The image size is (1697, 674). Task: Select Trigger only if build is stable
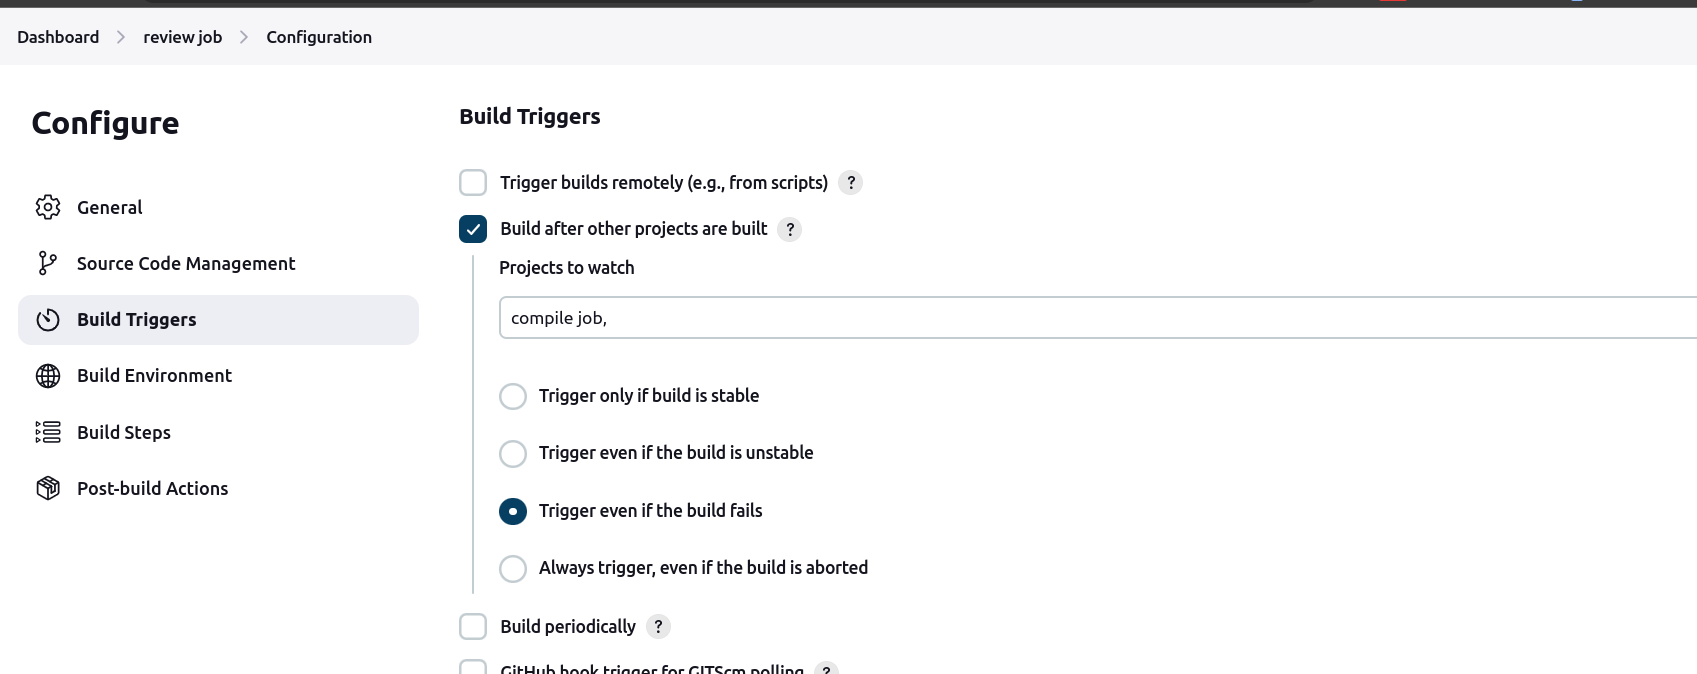tap(513, 396)
